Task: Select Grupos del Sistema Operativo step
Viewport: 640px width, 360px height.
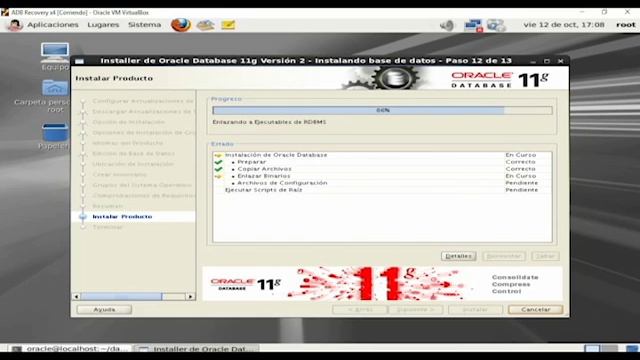Action: (x=142, y=185)
